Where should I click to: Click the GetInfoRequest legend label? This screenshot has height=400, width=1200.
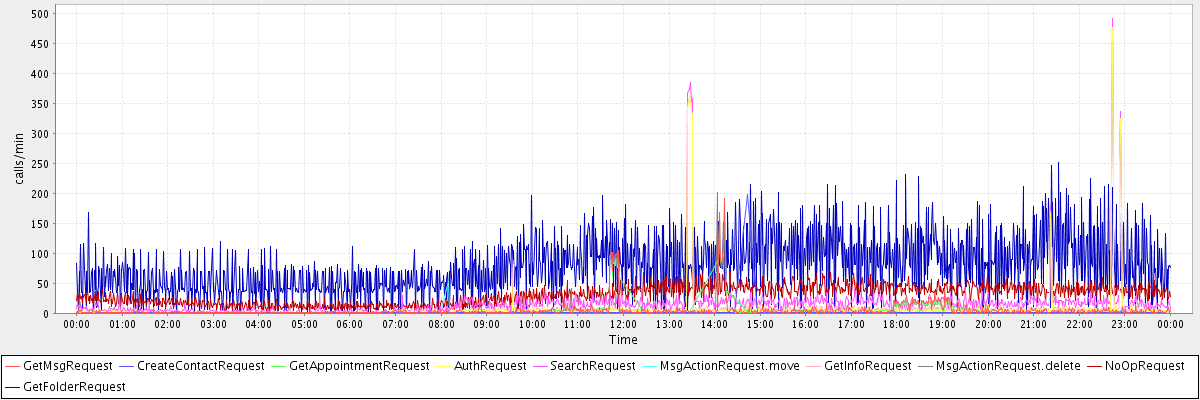pyautogui.click(x=868, y=366)
